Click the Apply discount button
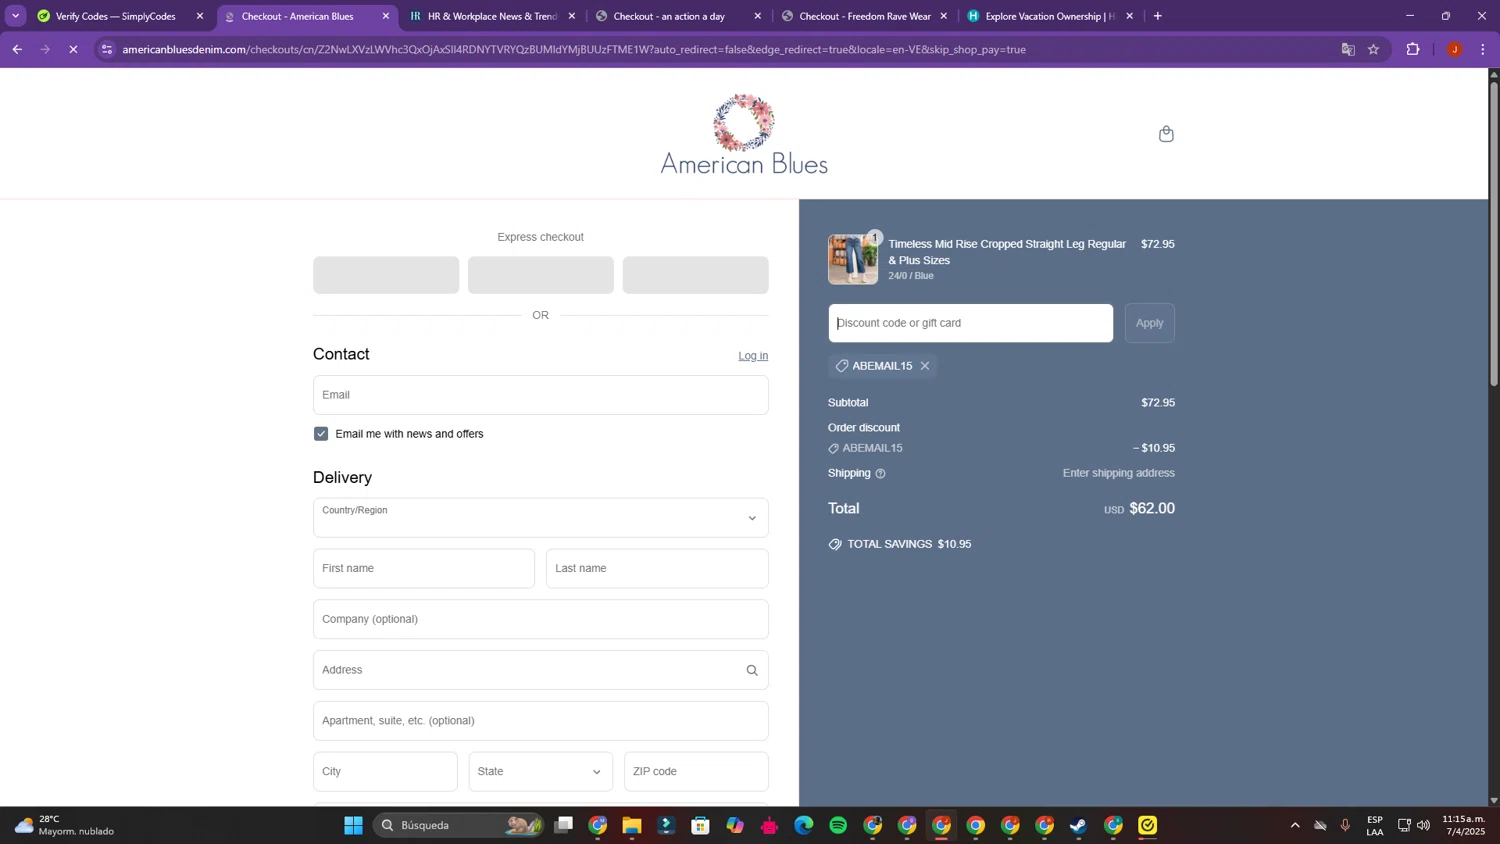The width and height of the screenshot is (1500, 844). pos(1150,323)
